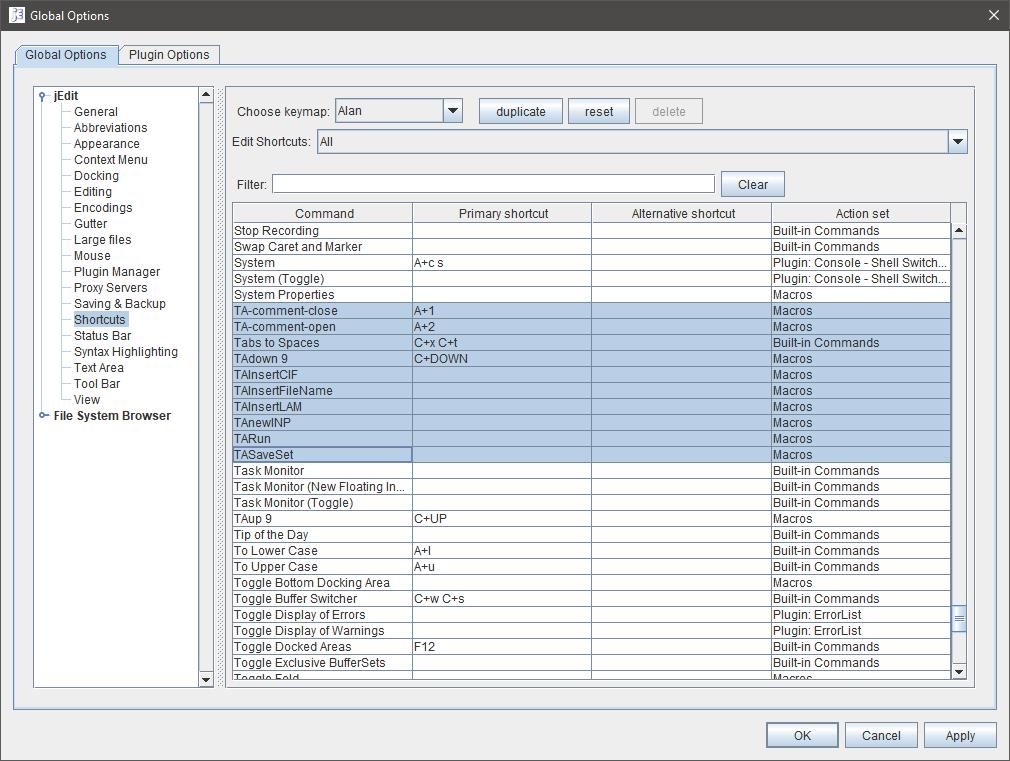Open the Choose keymap dropdown
The image size is (1010, 761).
click(x=453, y=111)
